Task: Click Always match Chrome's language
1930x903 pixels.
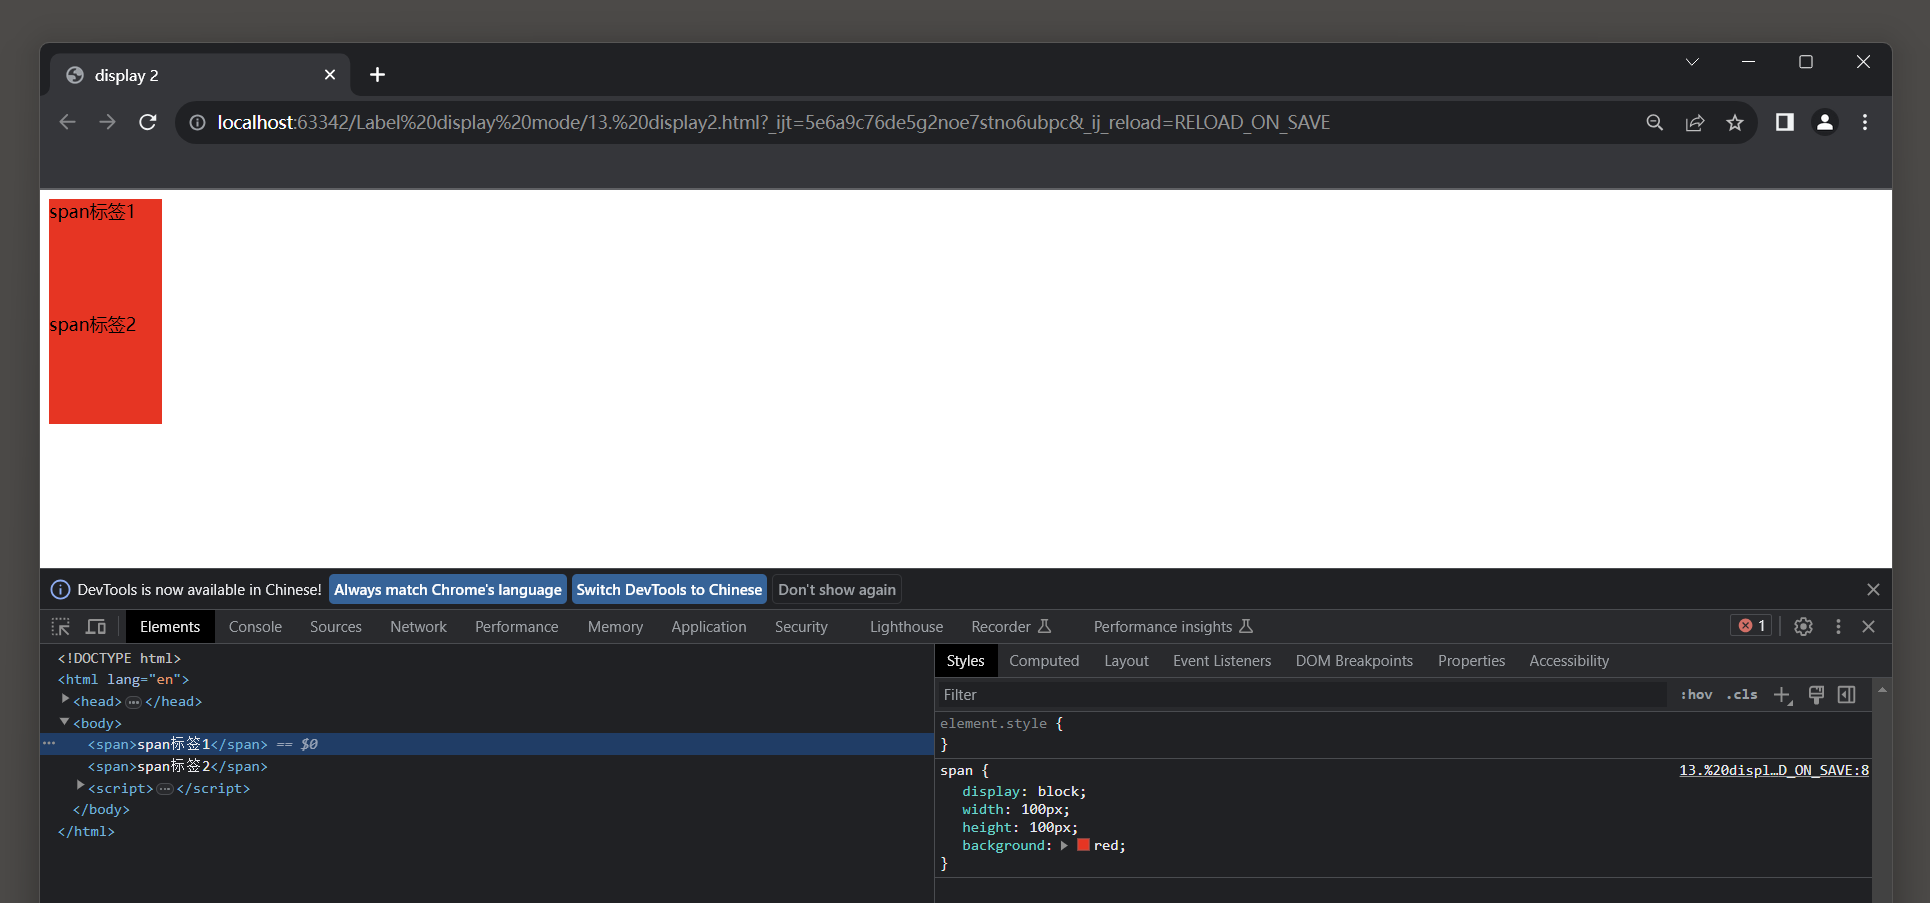Action: point(448,590)
